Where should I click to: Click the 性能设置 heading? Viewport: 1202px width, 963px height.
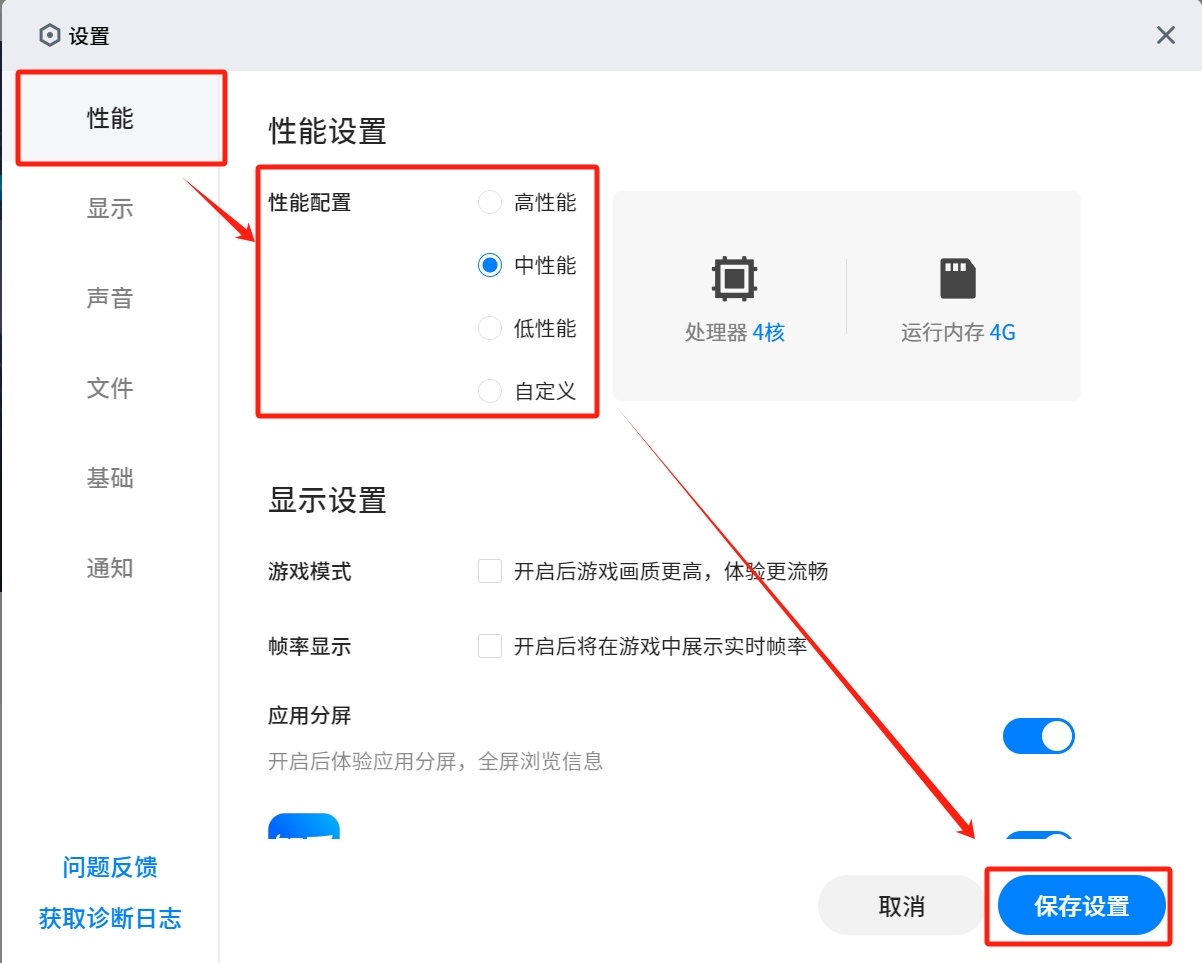pyautogui.click(x=327, y=131)
